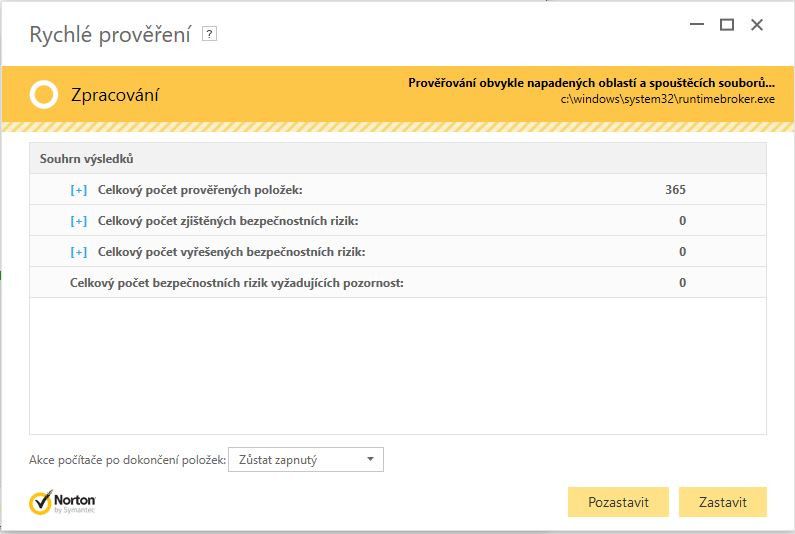Click the Akce počítače po dokončení label

tap(127, 460)
